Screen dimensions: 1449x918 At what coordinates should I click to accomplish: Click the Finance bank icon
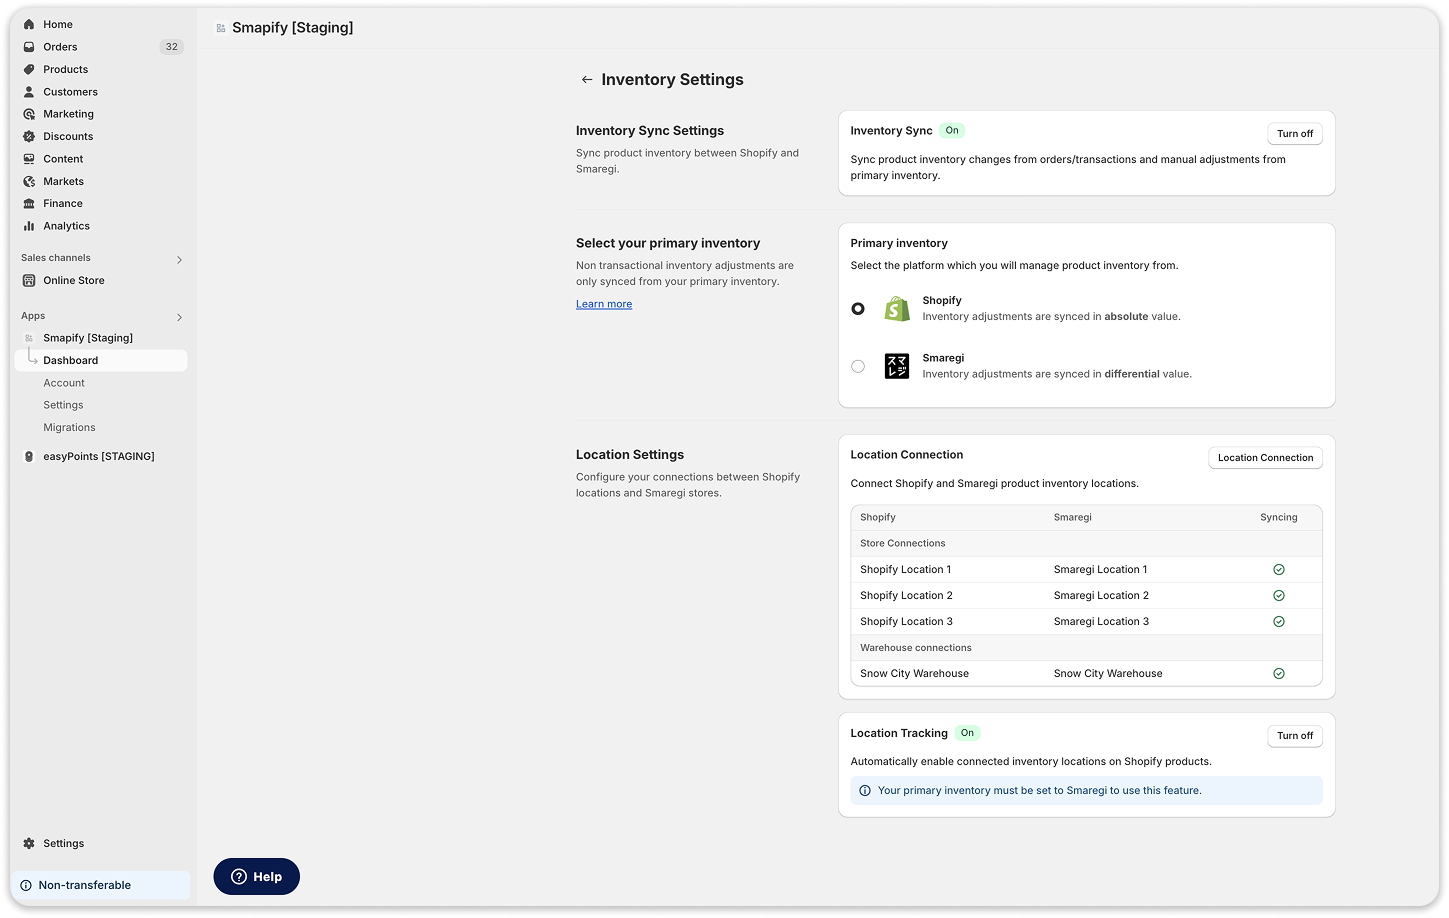29,203
